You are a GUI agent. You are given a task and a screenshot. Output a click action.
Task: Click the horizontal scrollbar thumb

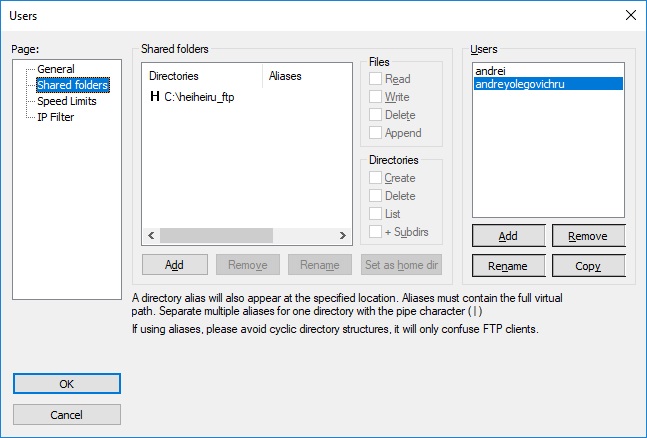coord(216,235)
